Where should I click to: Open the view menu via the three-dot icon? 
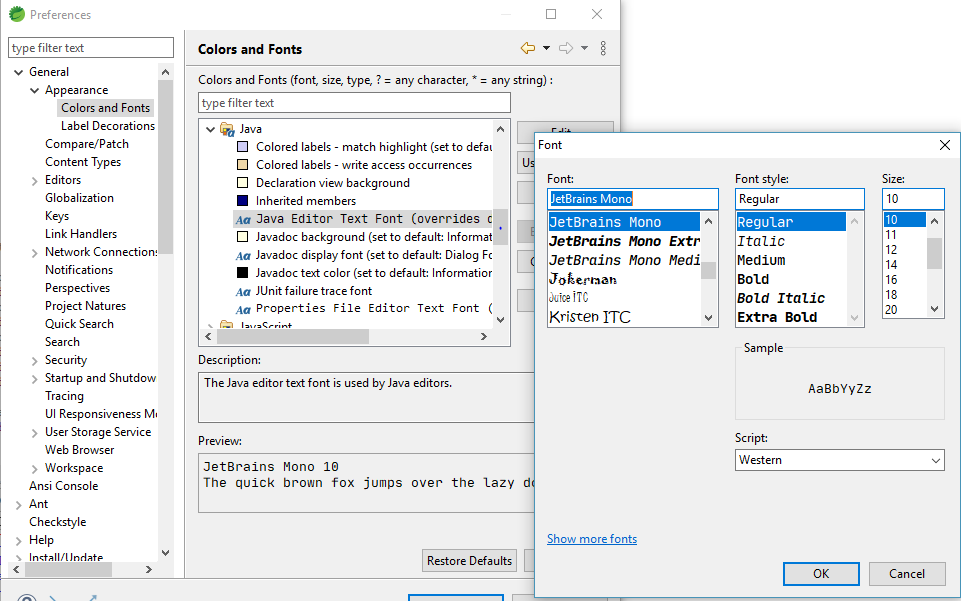[601, 47]
